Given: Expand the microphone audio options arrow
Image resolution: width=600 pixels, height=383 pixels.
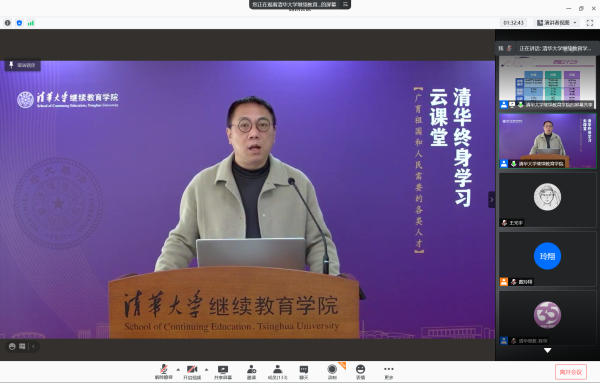Looking at the screenshot, I should [178, 369].
